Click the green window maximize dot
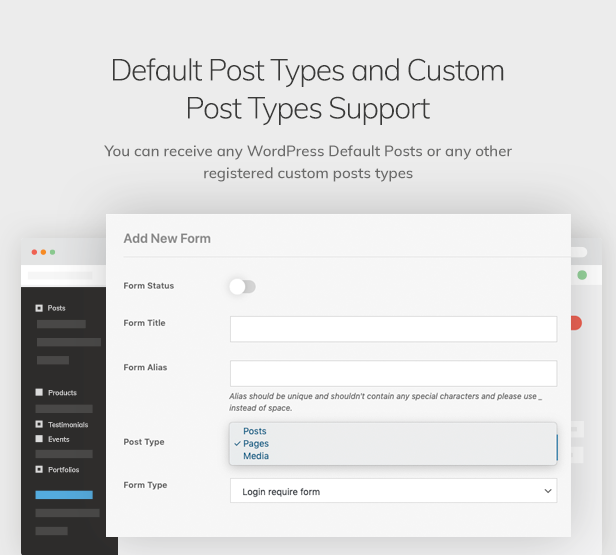The height and width of the screenshot is (555, 616). point(52,252)
